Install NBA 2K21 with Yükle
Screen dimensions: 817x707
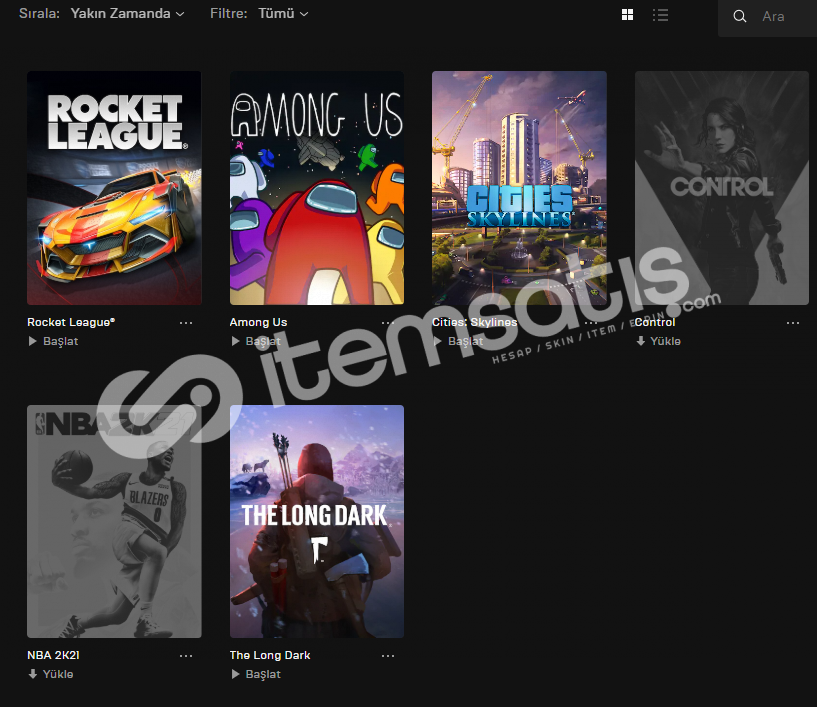pos(51,674)
